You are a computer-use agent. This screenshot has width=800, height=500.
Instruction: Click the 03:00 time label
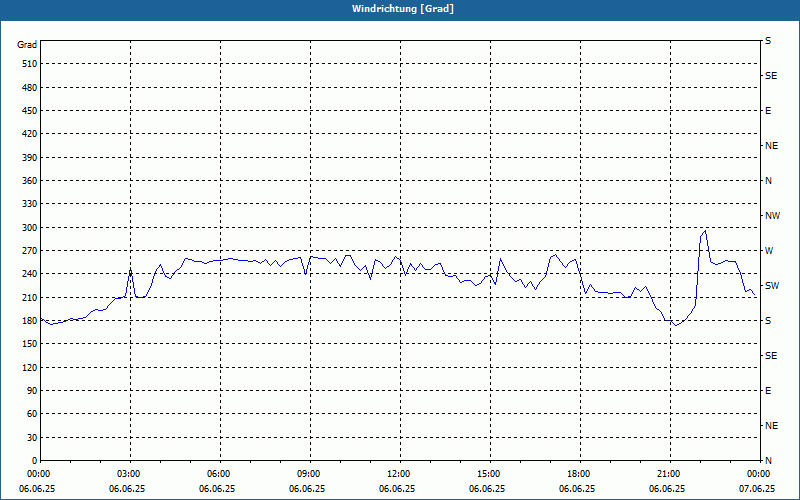tap(130, 474)
